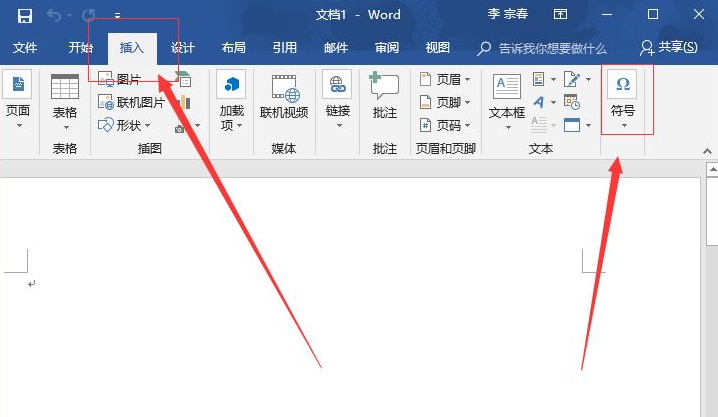Switch to the 审阅 Review tab
Screen dimensions: 718x417
coord(386,47)
